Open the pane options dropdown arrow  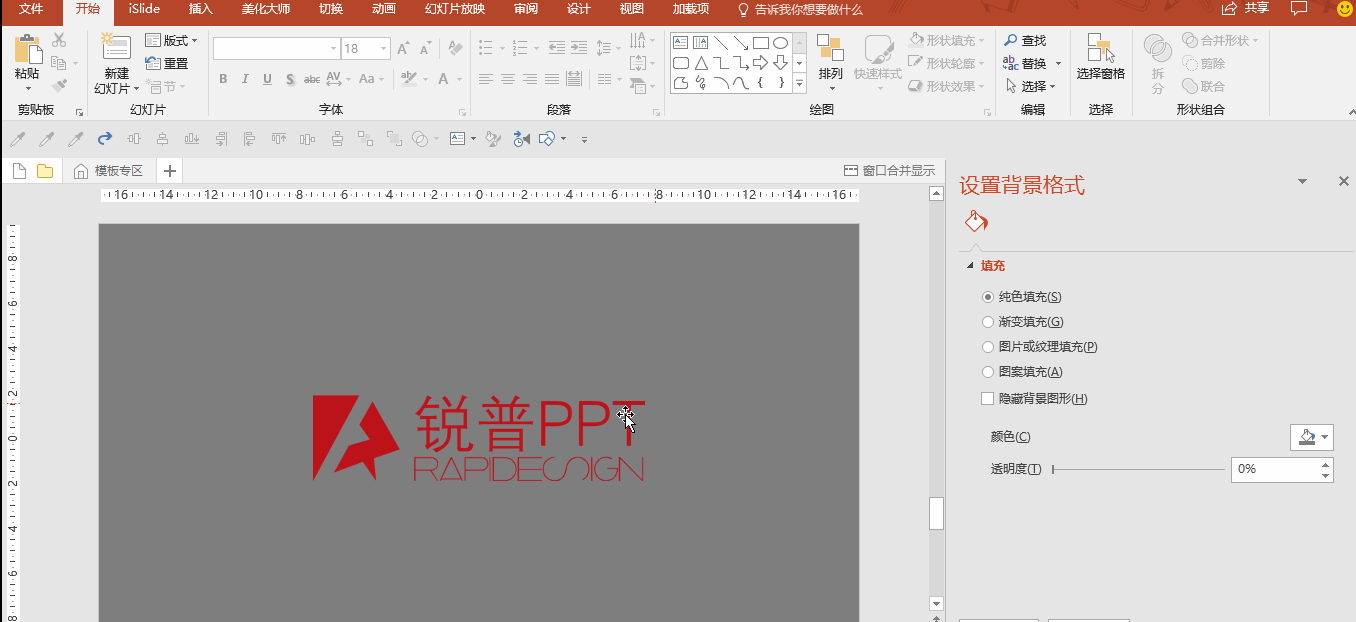point(1302,181)
